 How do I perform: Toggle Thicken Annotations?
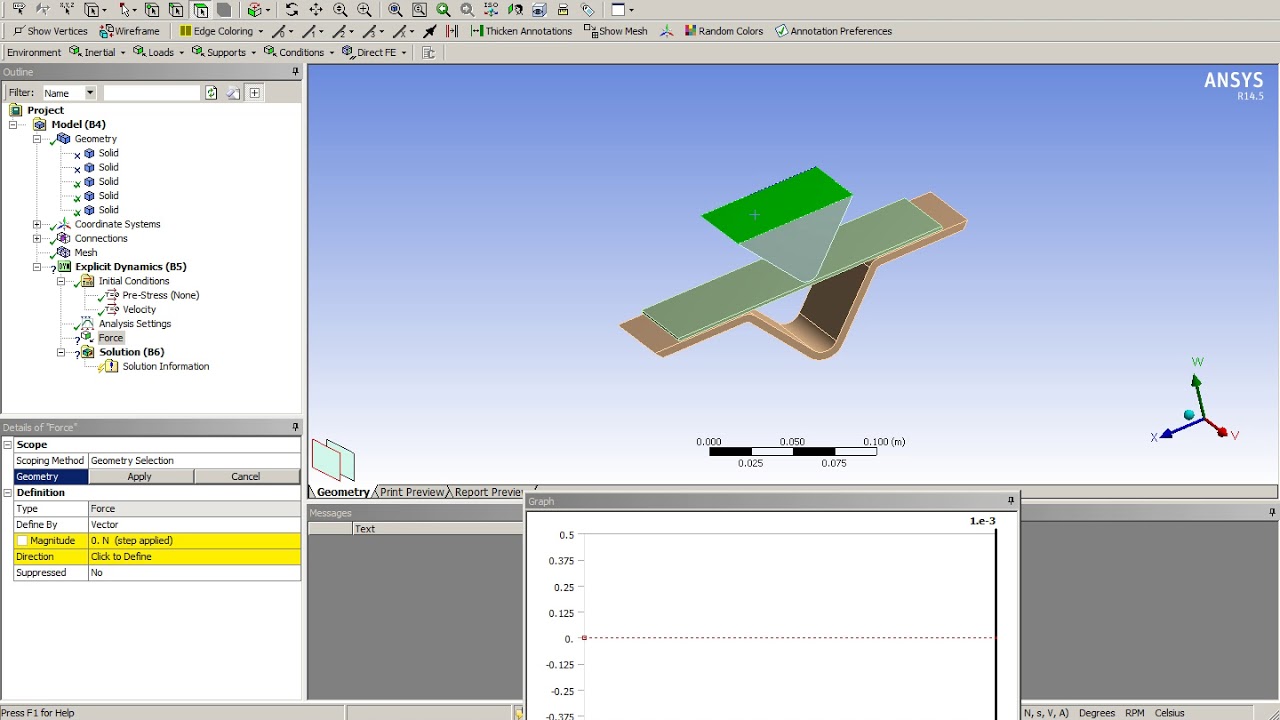[x=521, y=31]
